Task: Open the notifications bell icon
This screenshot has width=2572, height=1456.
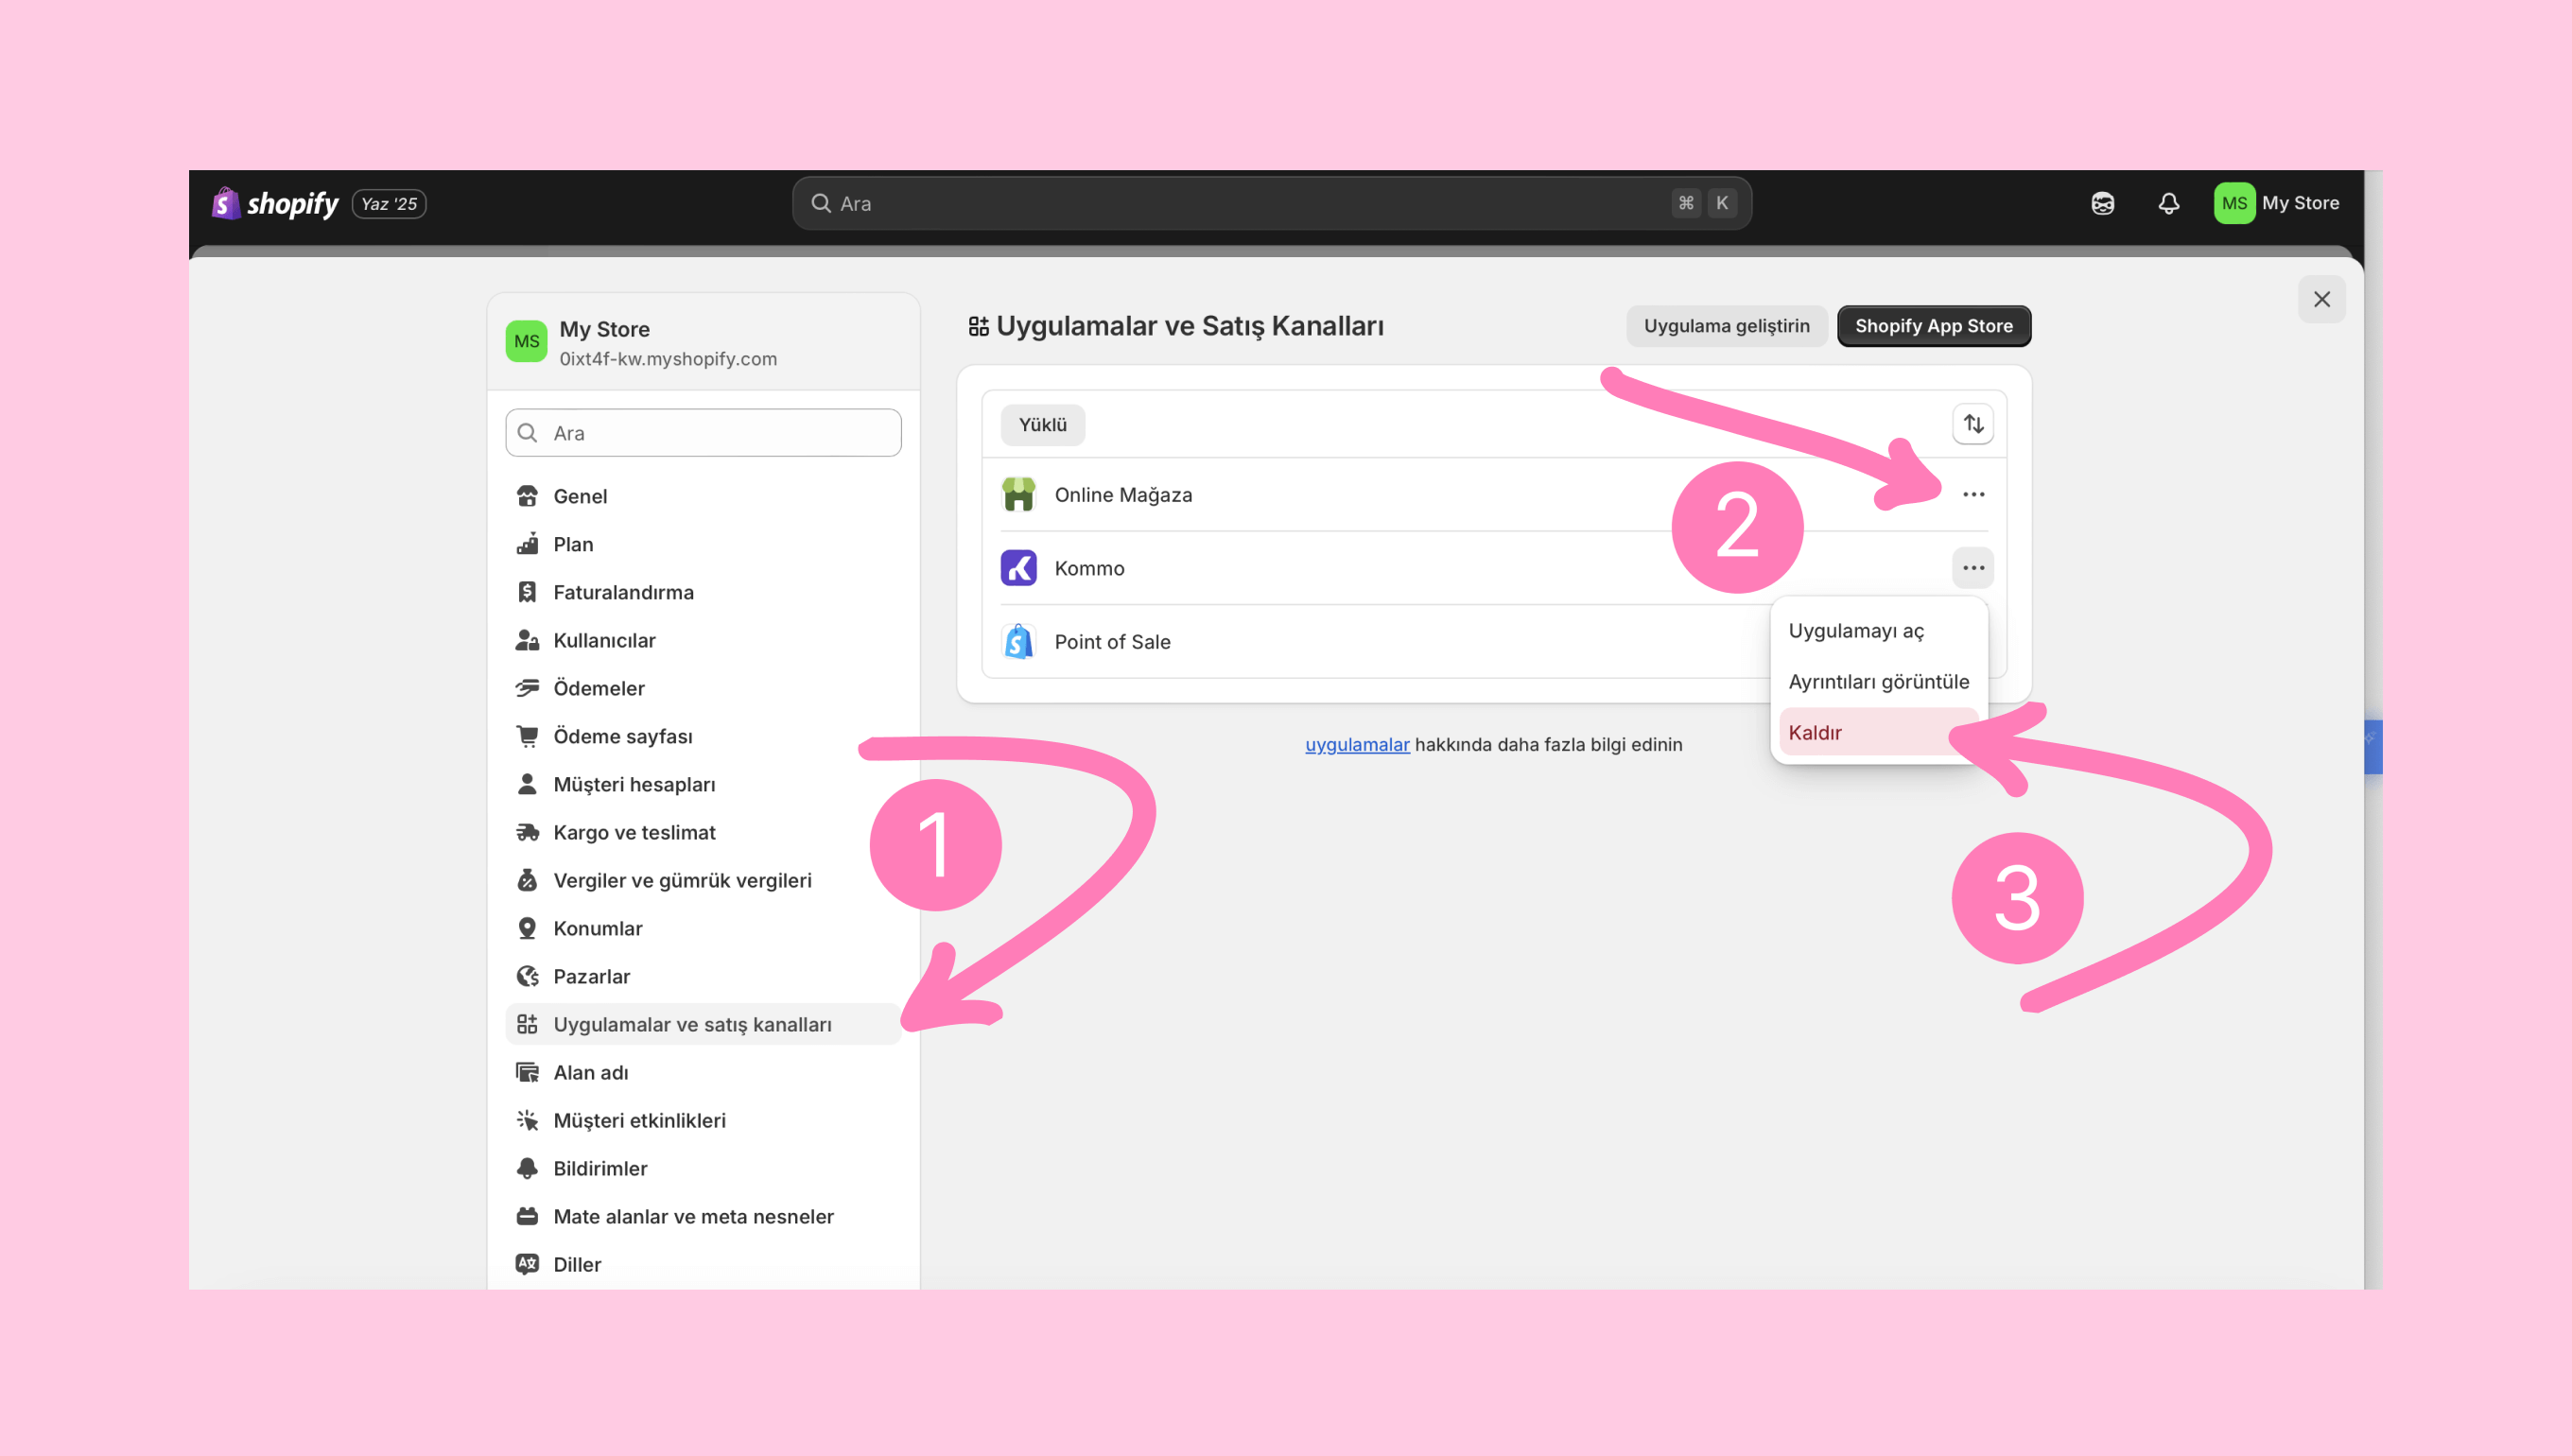Action: pos(2168,203)
